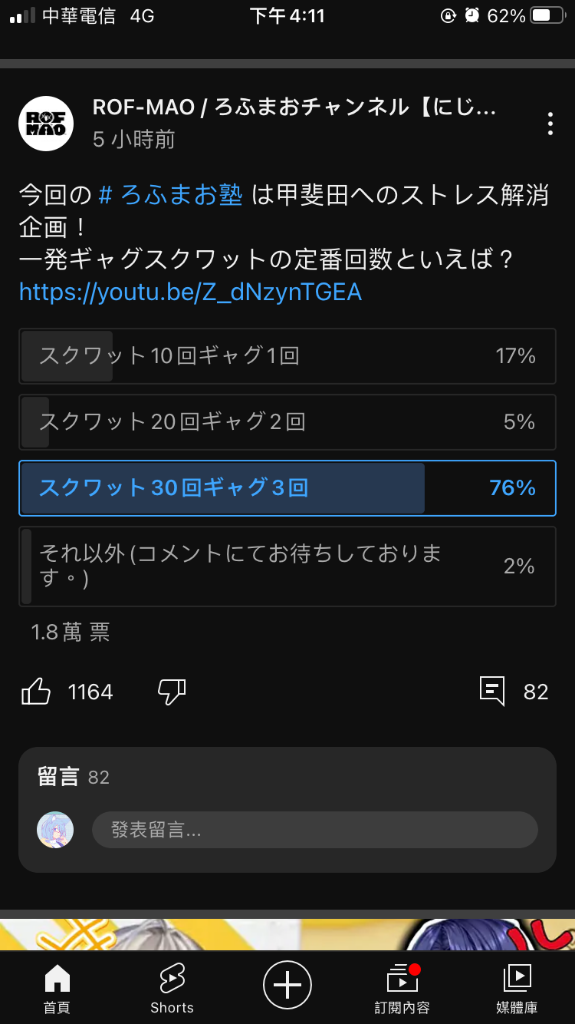Tap the #ろふまお塾 hashtag
The height and width of the screenshot is (1024, 575).
[x=171, y=195]
